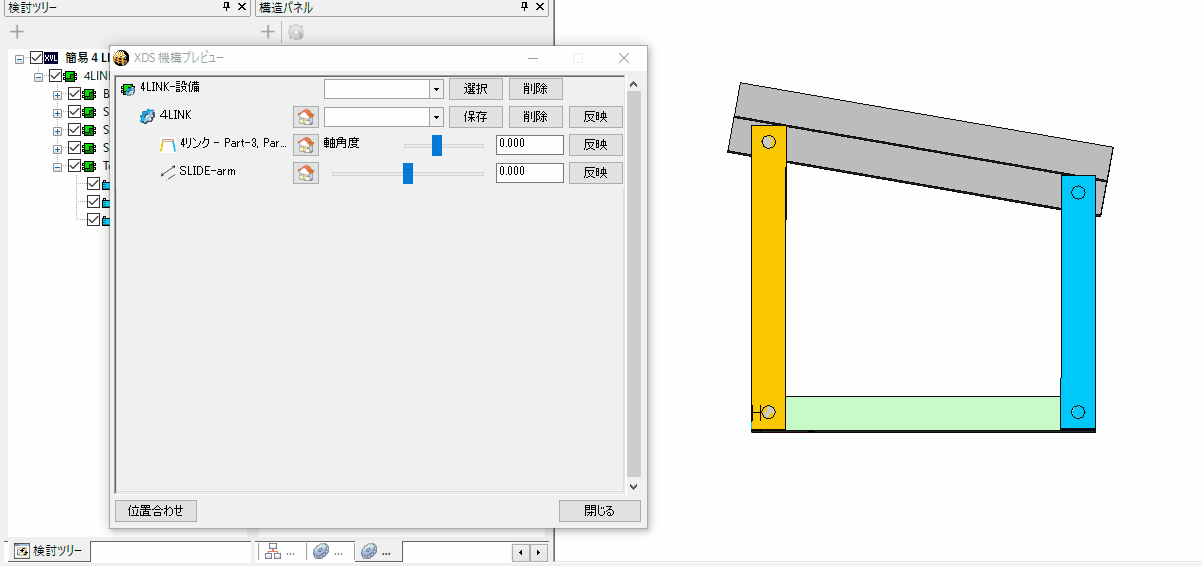Uncheck the 4LINK child node checkbox
The image size is (1202, 566).
(x=56, y=76)
